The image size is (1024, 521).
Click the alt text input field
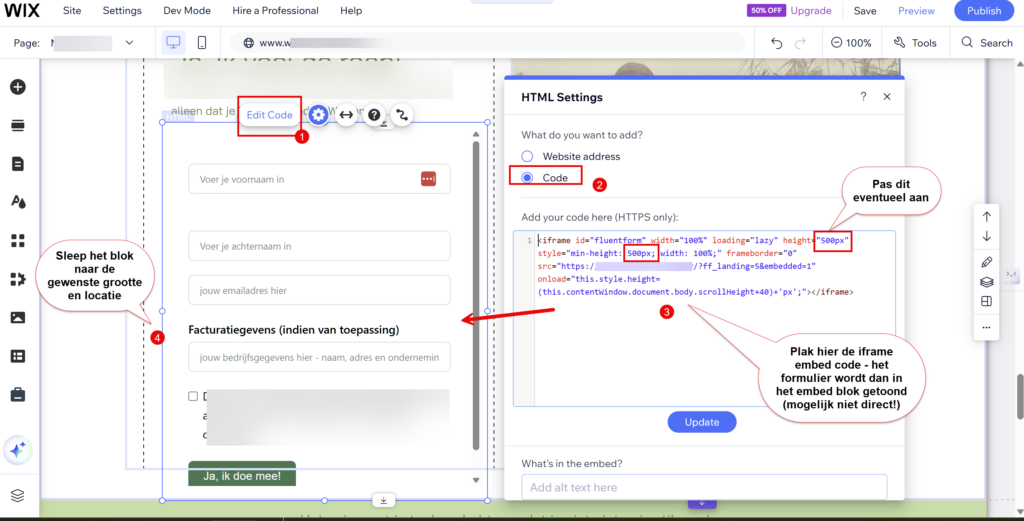703,487
